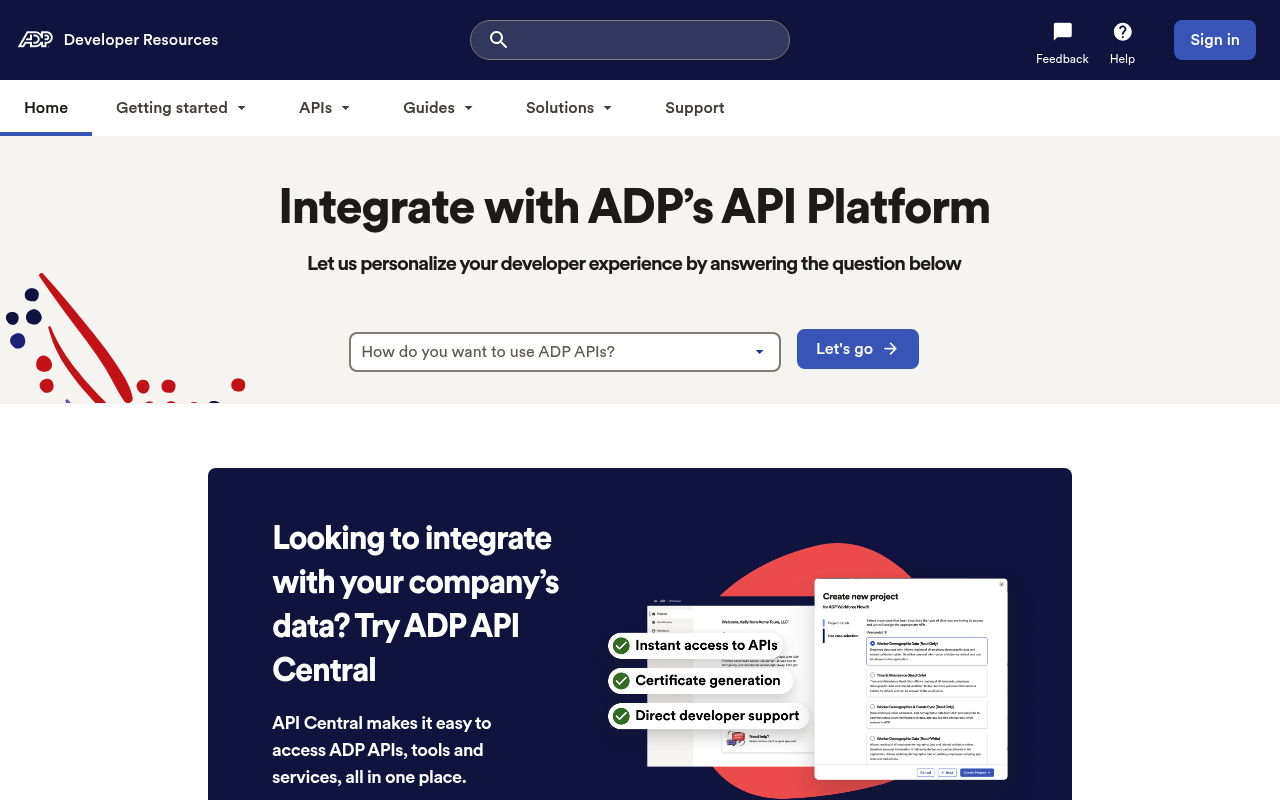Open the Help question mark icon
1280x800 pixels.
1122,32
